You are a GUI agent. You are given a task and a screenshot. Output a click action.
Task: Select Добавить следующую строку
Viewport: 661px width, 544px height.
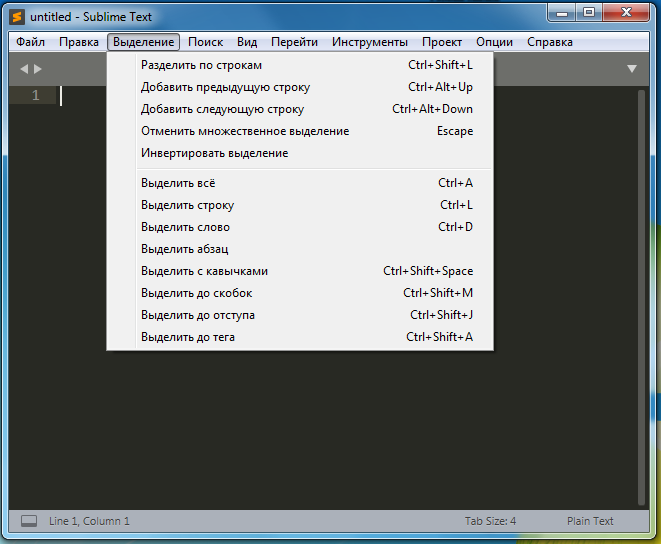300,109
